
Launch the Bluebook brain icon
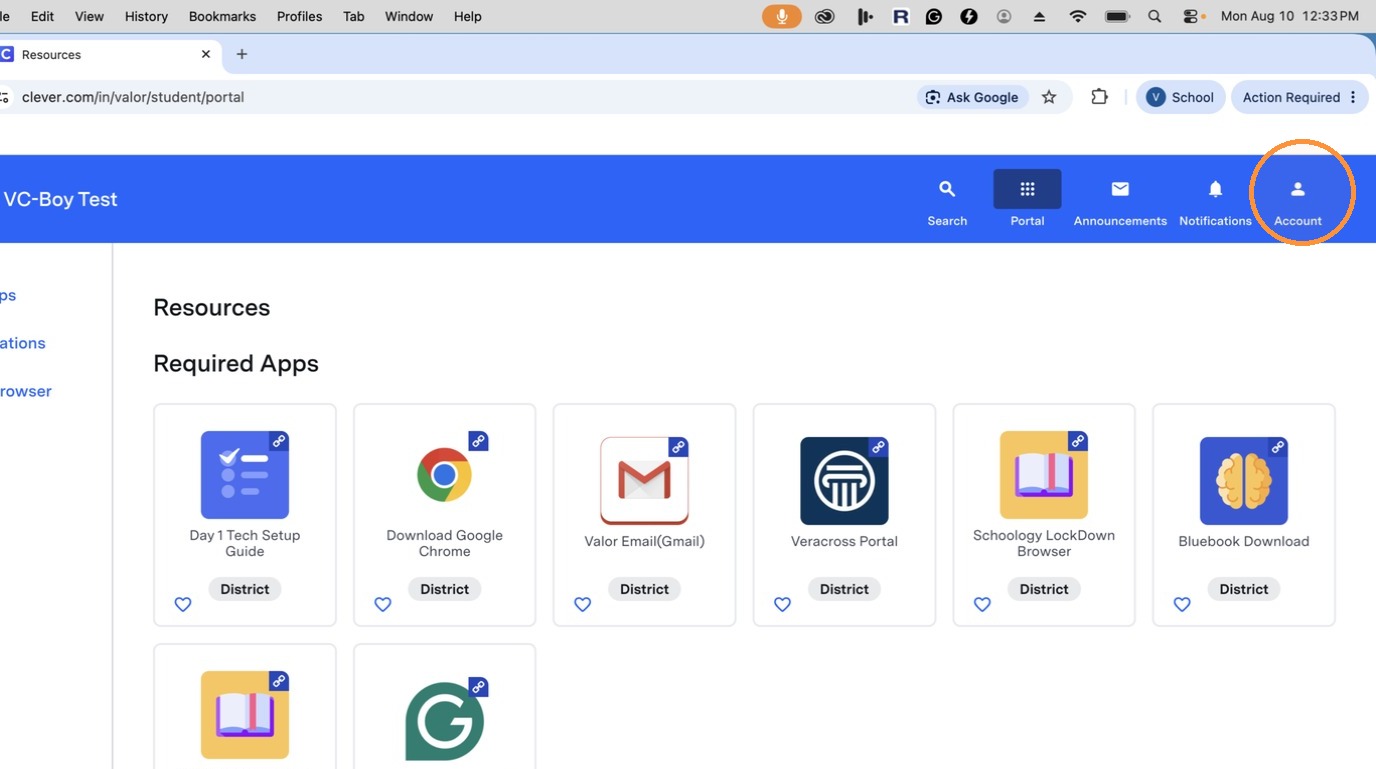coord(1244,481)
